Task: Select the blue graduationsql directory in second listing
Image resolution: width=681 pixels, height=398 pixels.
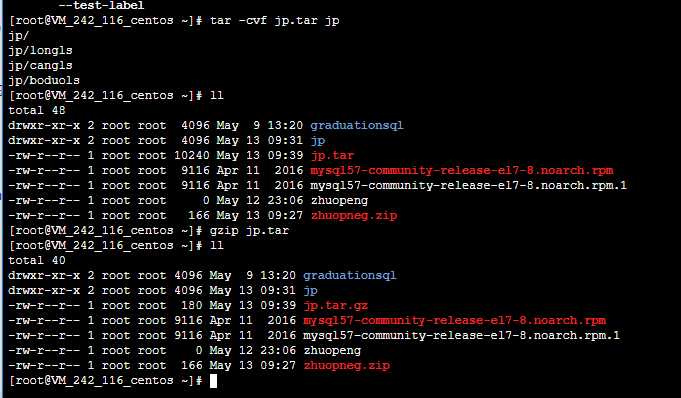Action: pyautogui.click(x=350, y=275)
